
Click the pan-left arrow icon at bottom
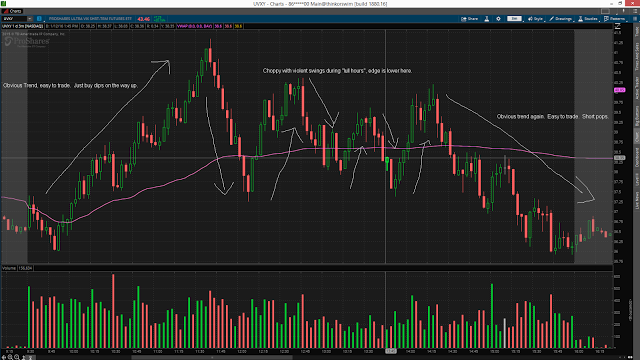click(4, 357)
